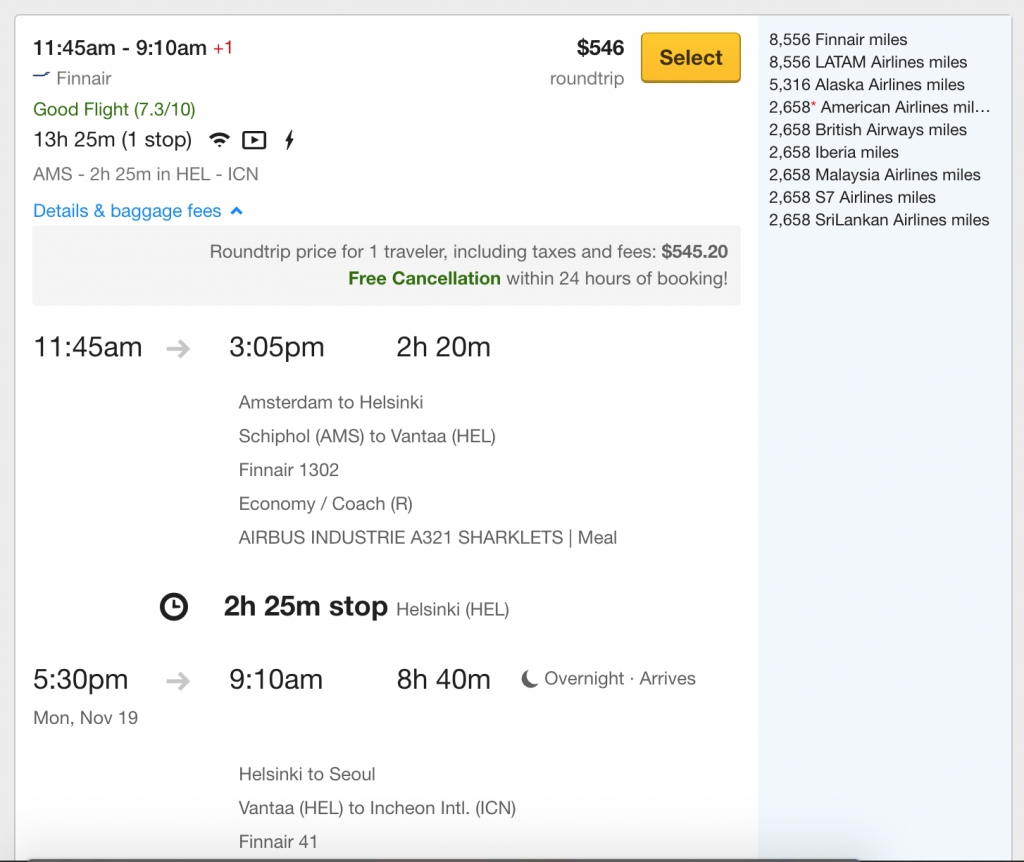Click Helsinki to Seoul route text

coord(307,774)
